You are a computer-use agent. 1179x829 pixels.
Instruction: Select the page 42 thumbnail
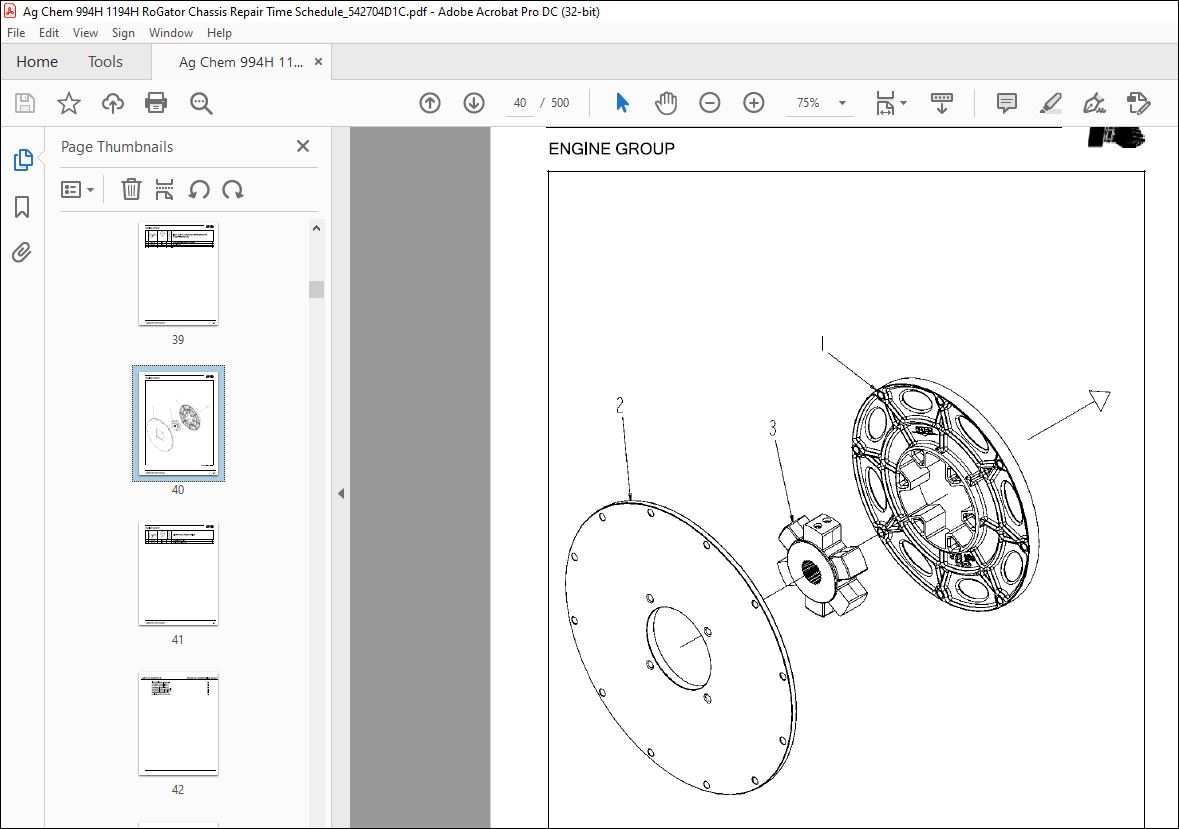tap(178, 724)
